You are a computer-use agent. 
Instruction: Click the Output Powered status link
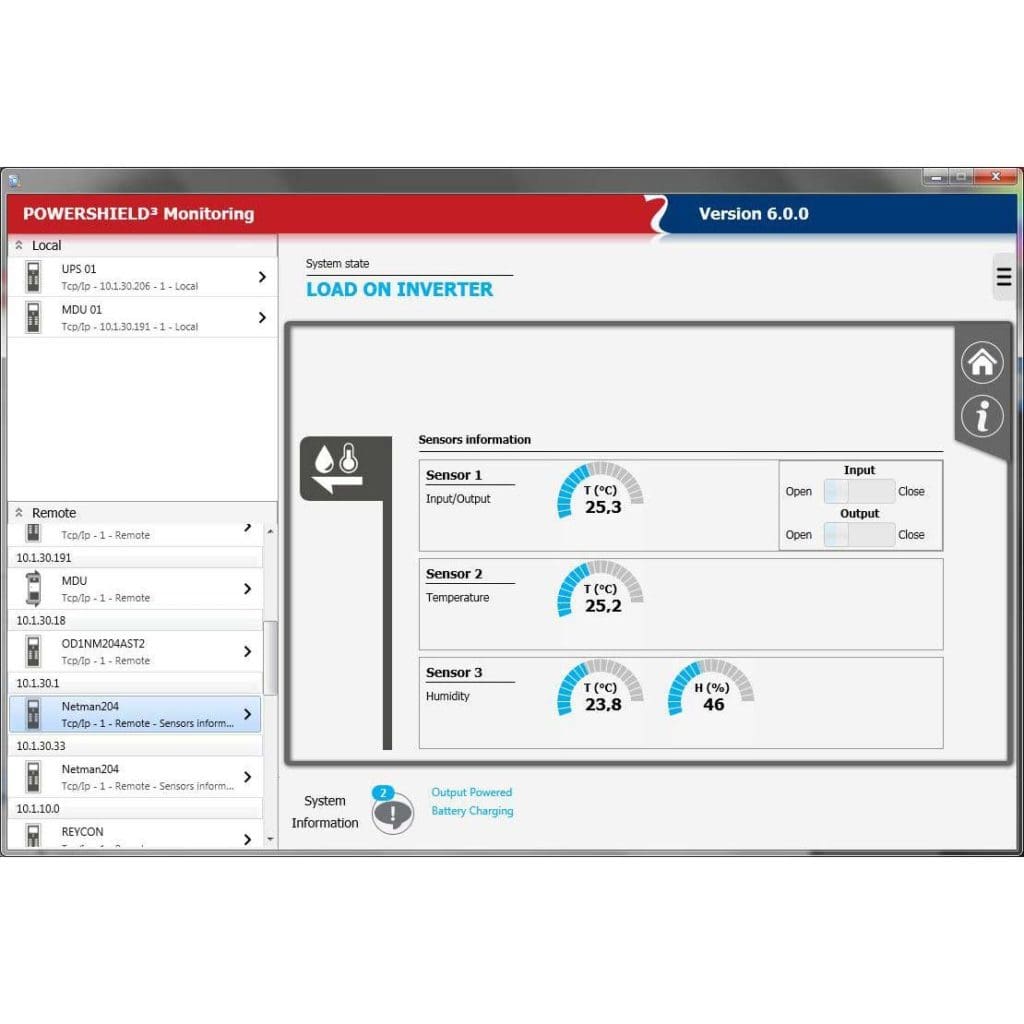click(x=472, y=792)
